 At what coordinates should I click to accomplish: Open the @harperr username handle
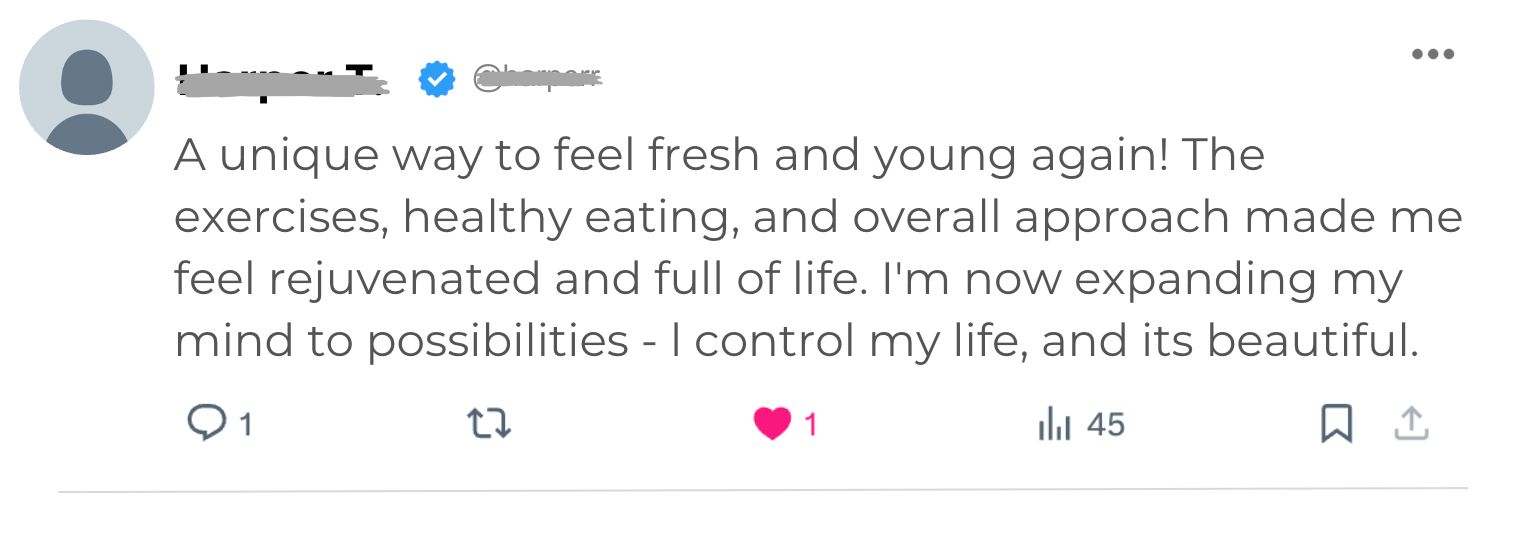point(537,77)
